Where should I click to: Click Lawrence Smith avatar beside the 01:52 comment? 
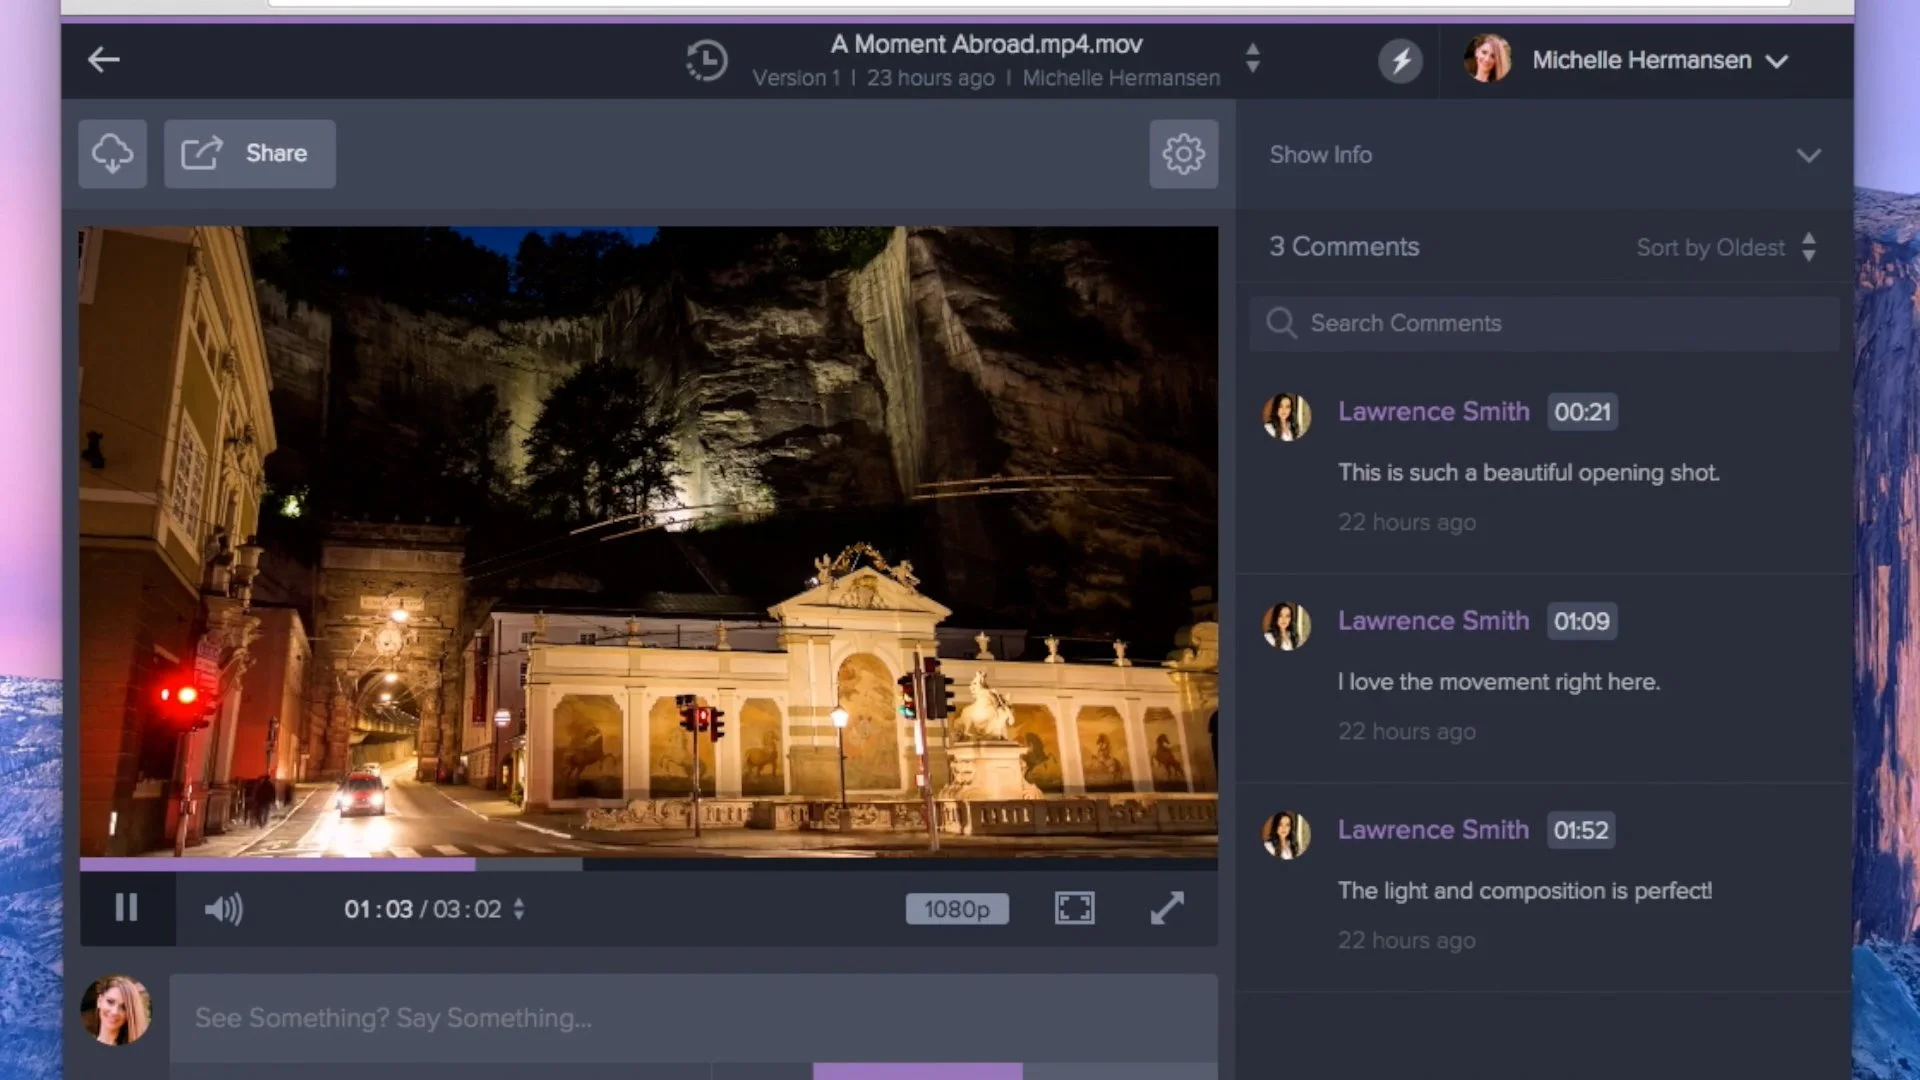tap(1286, 835)
